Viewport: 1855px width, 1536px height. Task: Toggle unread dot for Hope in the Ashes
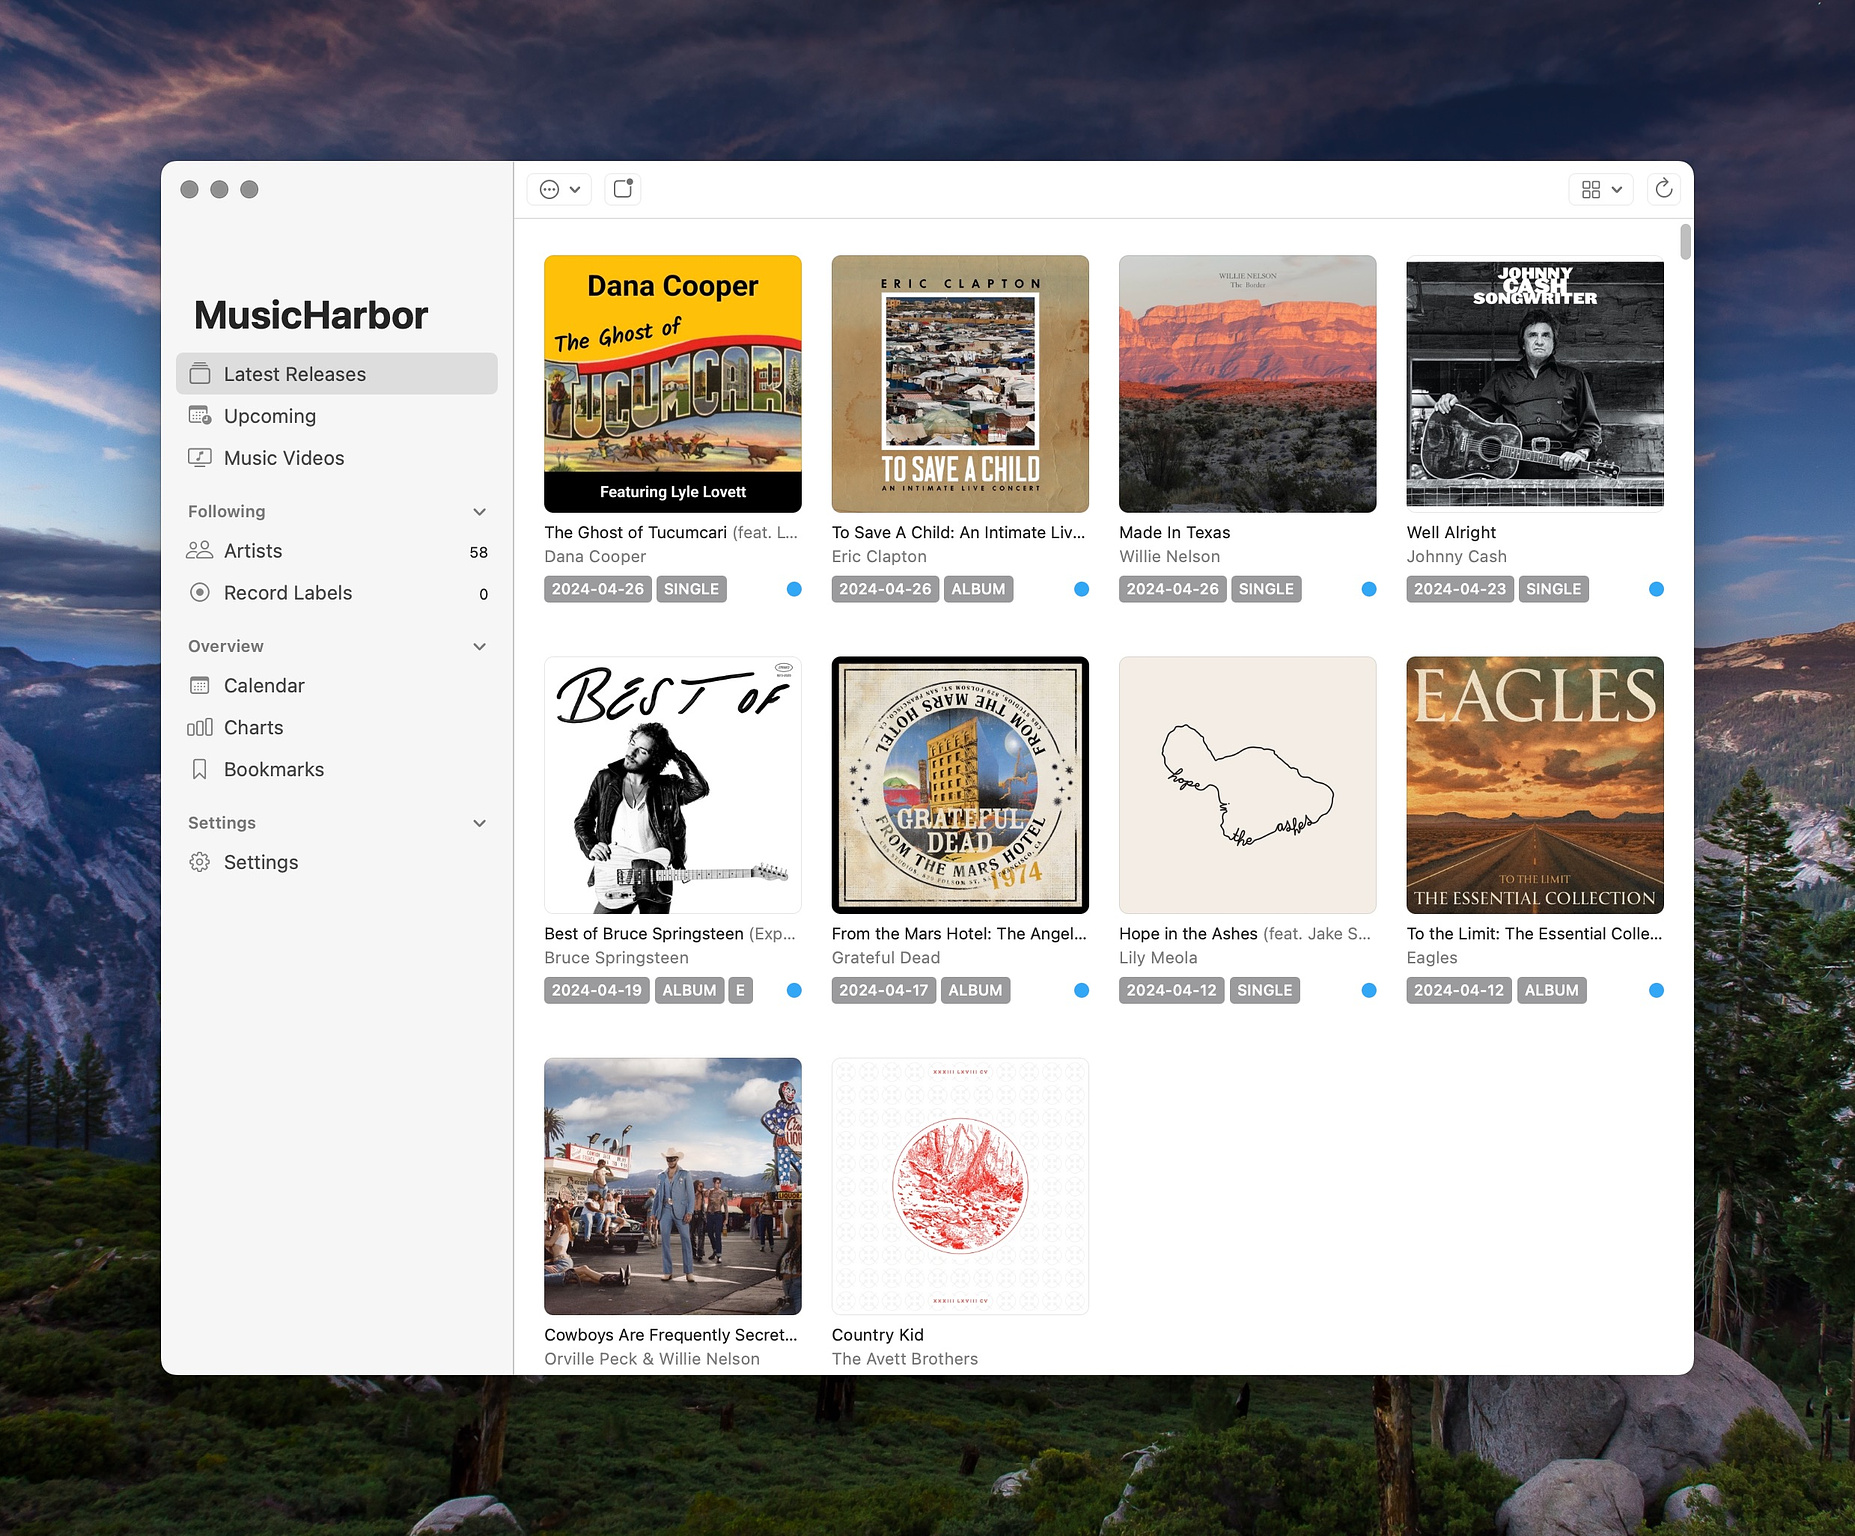1369,990
